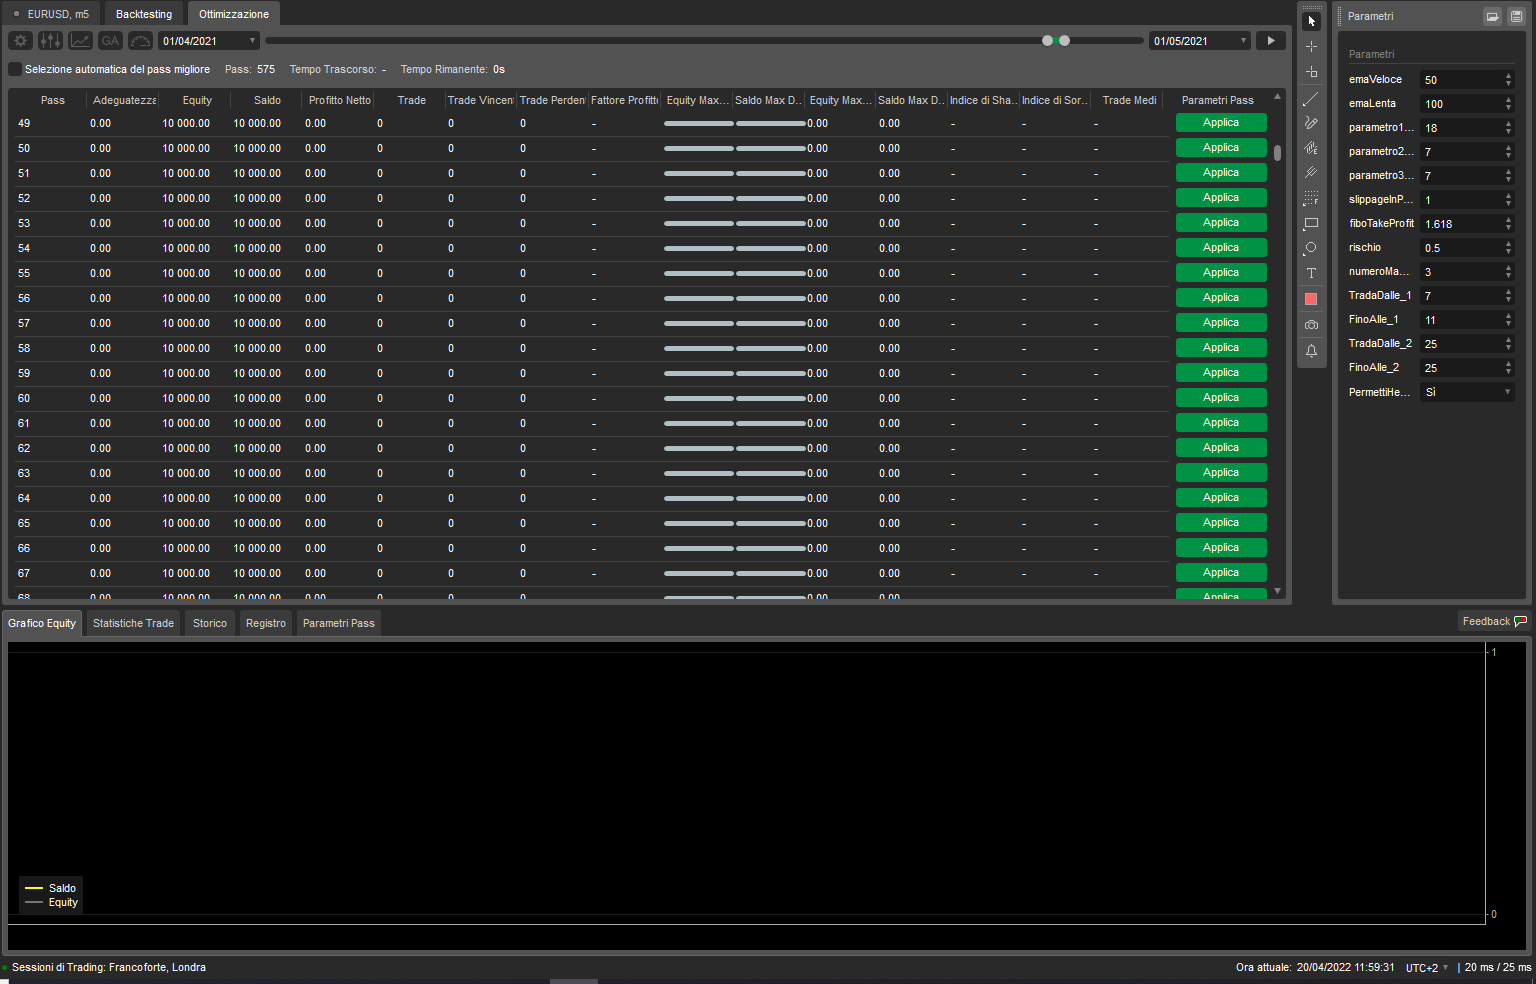The height and width of the screenshot is (984, 1536).
Task: Click the GA genetic algorithm button
Action: [x=110, y=41]
